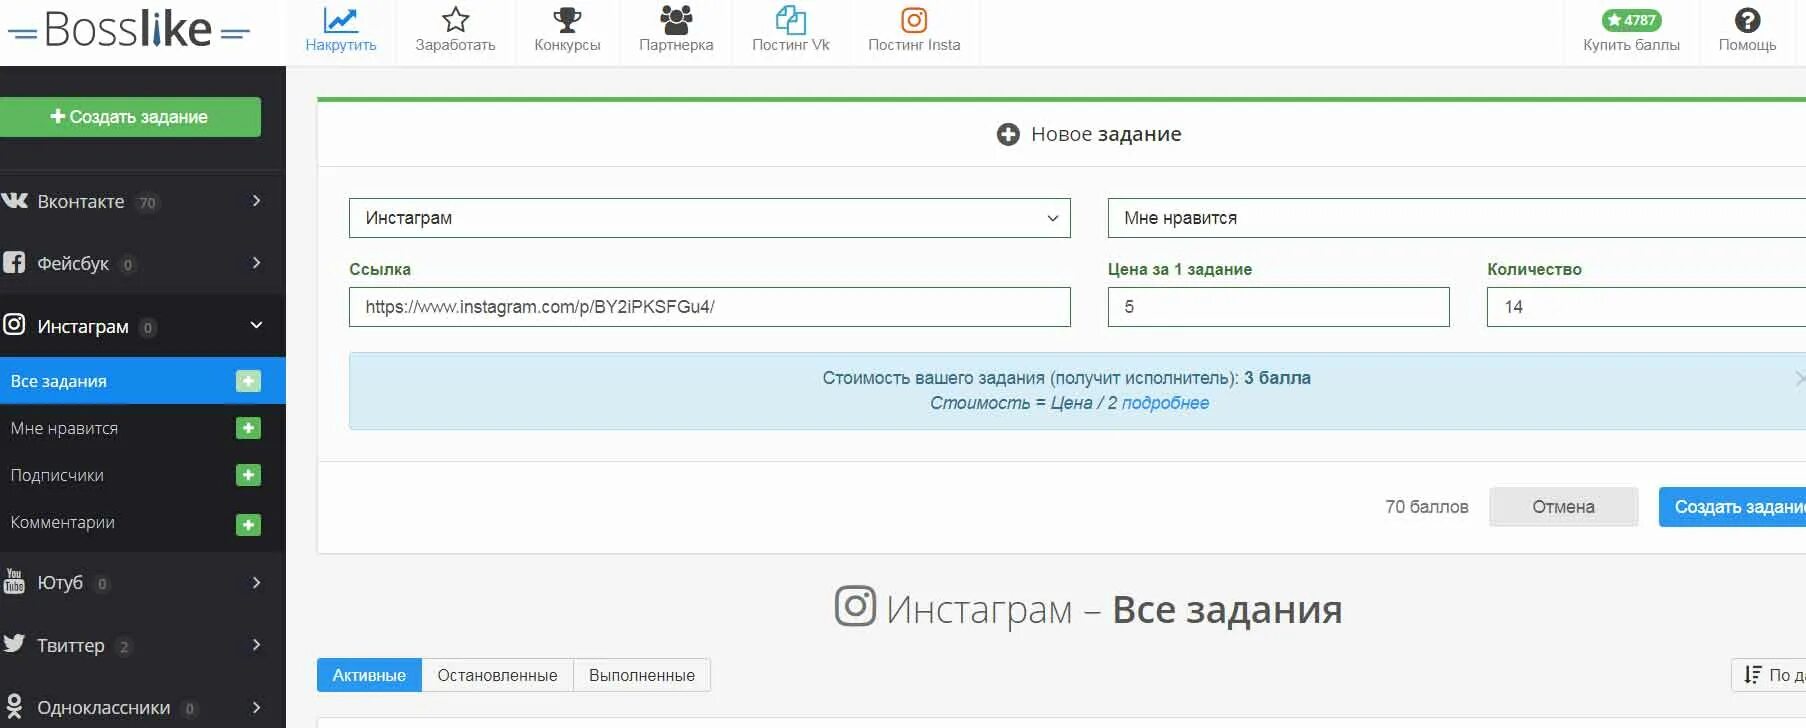Image resolution: width=1806 pixels, height=728 pixels.
Task: Click the Ютуб sidebar icon
Action: pyautogui.click(x=14, y=582)
